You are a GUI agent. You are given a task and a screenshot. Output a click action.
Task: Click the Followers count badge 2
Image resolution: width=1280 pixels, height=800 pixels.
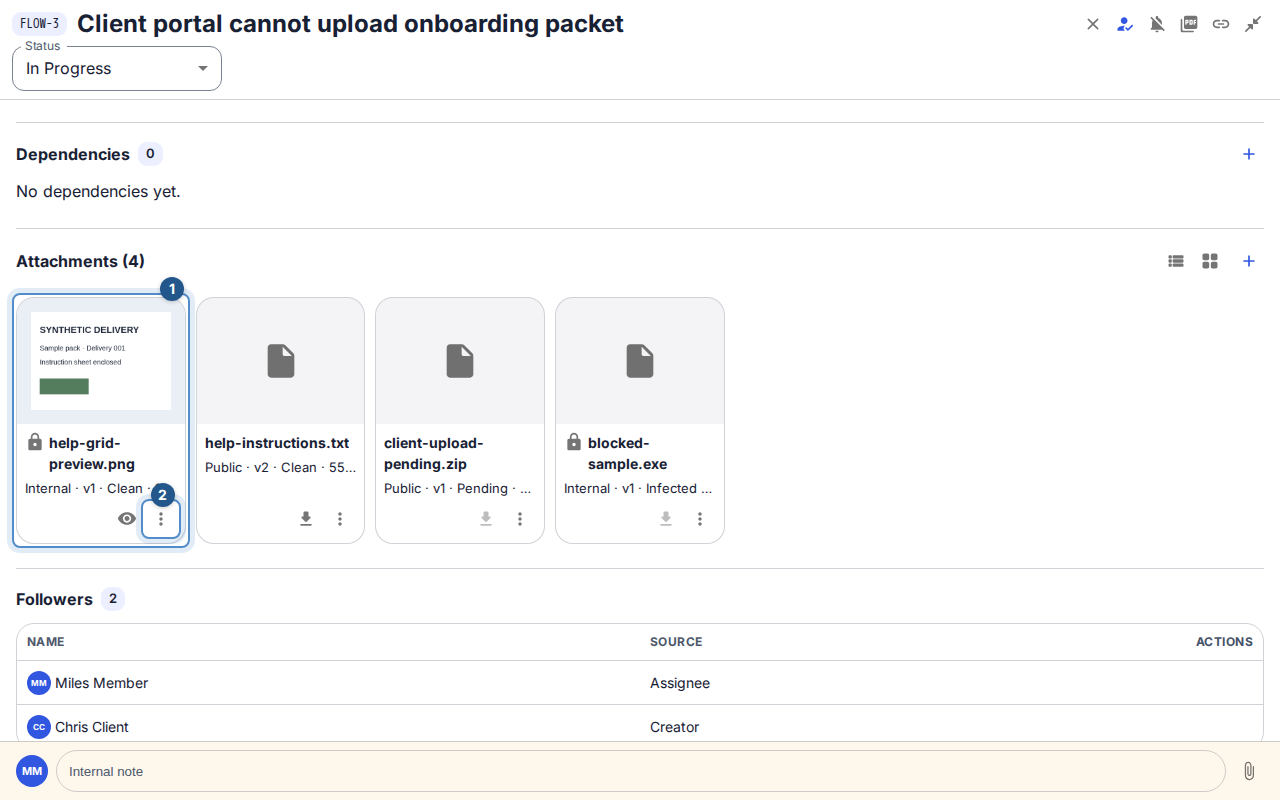(113, 599)
